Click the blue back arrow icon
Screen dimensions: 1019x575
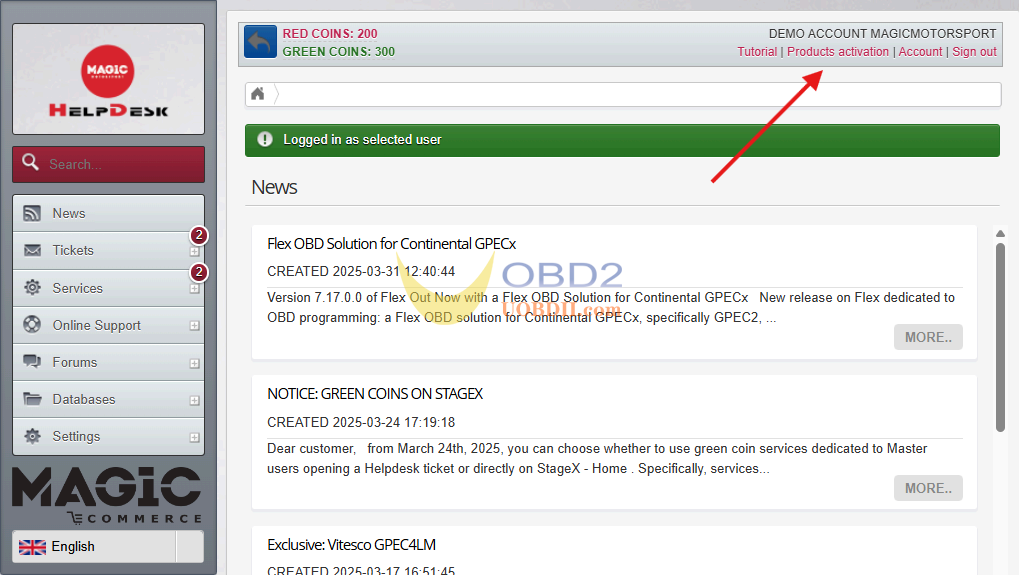click(x=261, y=42)
